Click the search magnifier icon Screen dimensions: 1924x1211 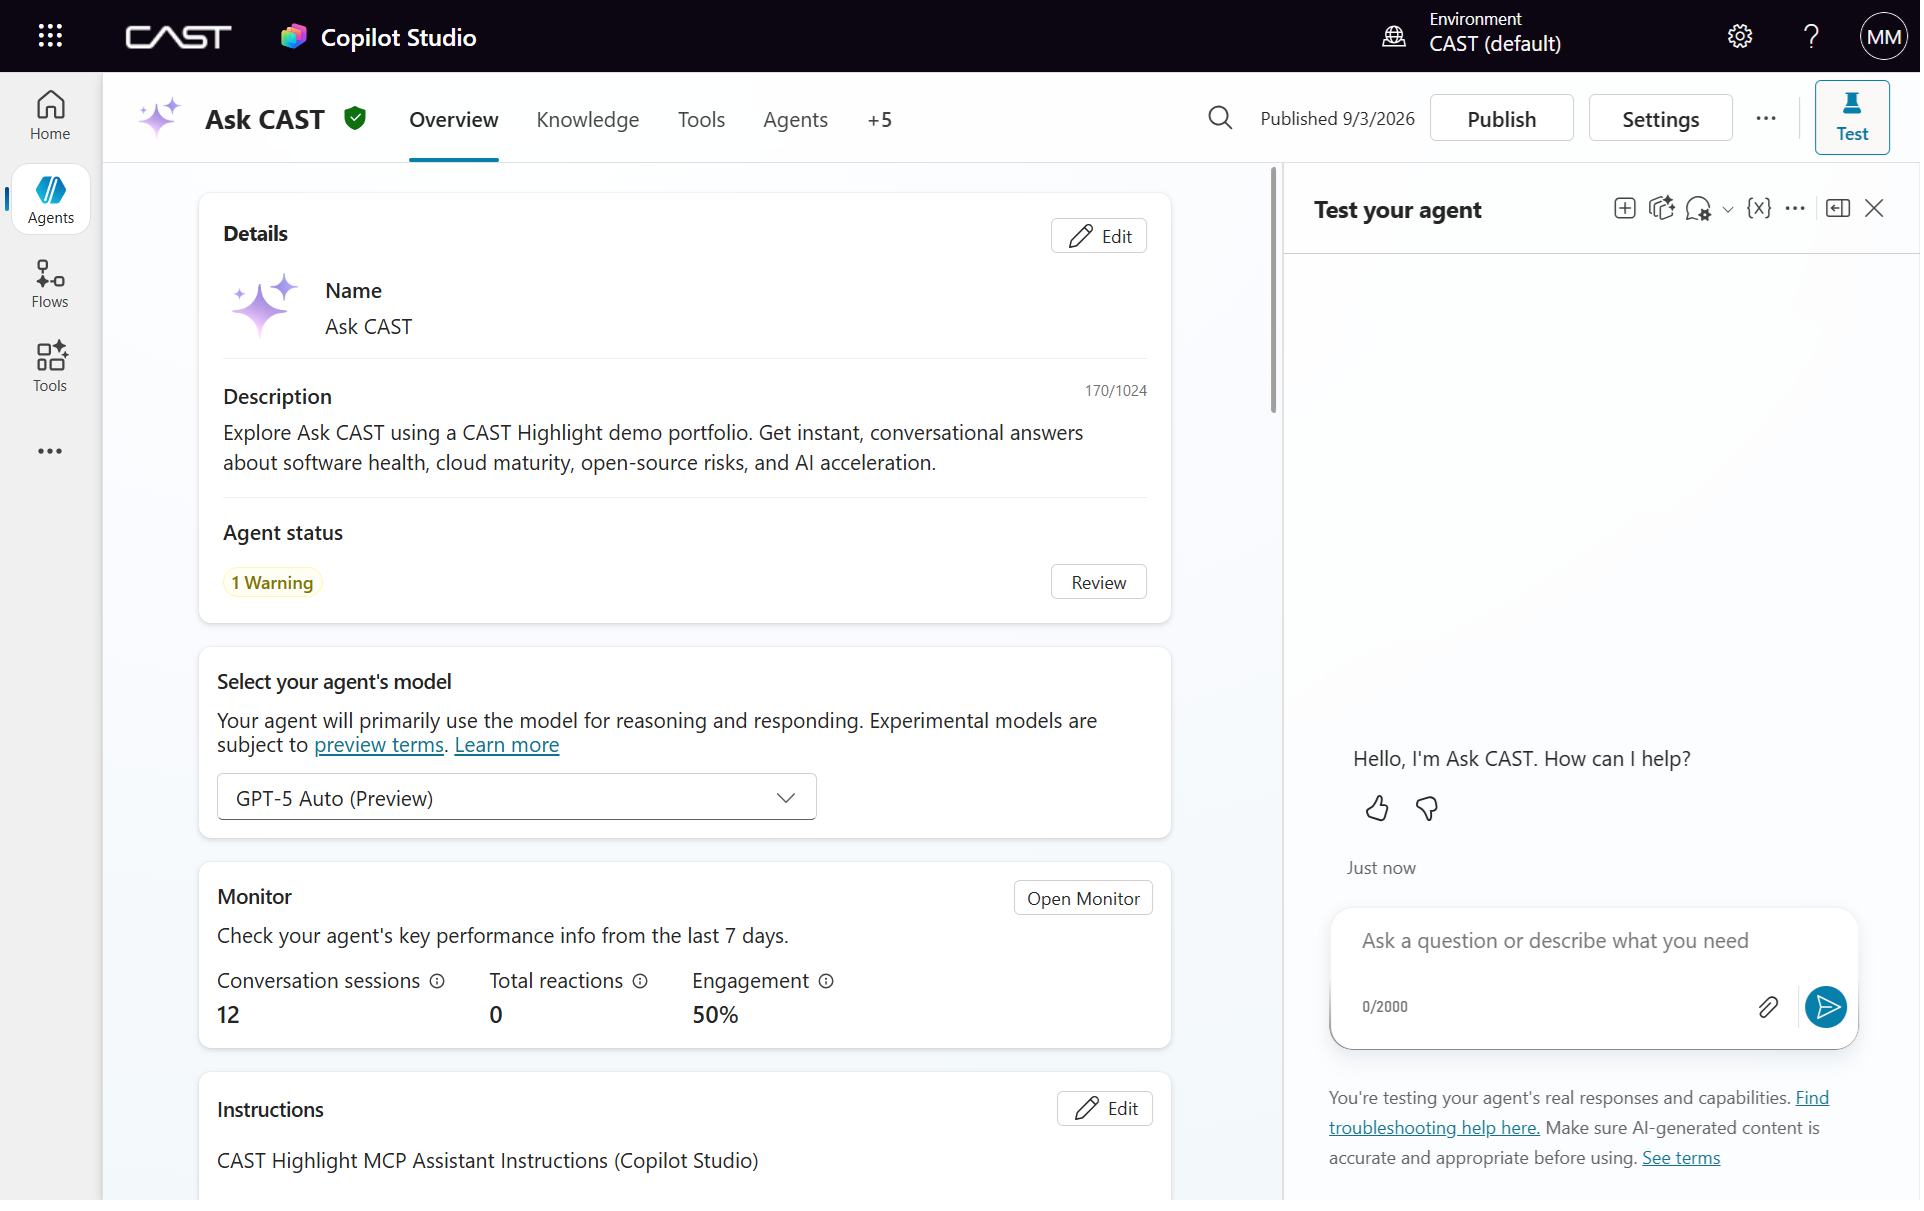pyautogui.click(x=1219, y=118)
